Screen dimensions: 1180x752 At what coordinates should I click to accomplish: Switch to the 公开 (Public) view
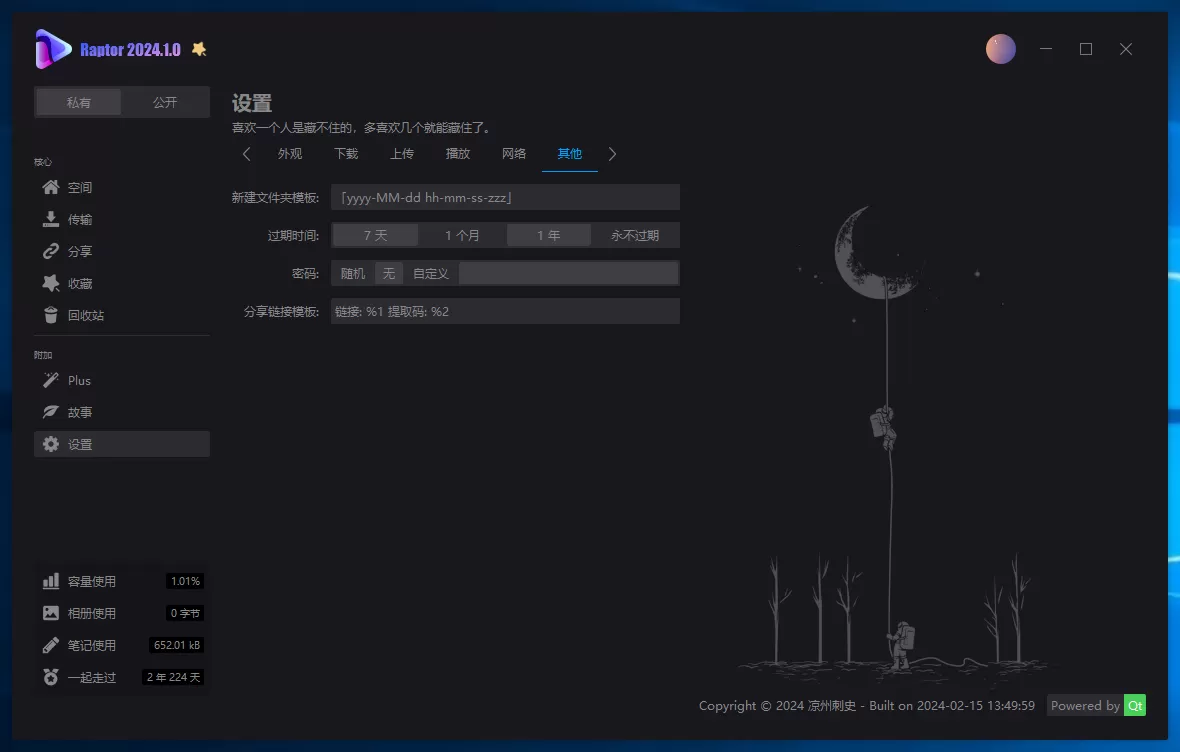(x=164, y=101)
